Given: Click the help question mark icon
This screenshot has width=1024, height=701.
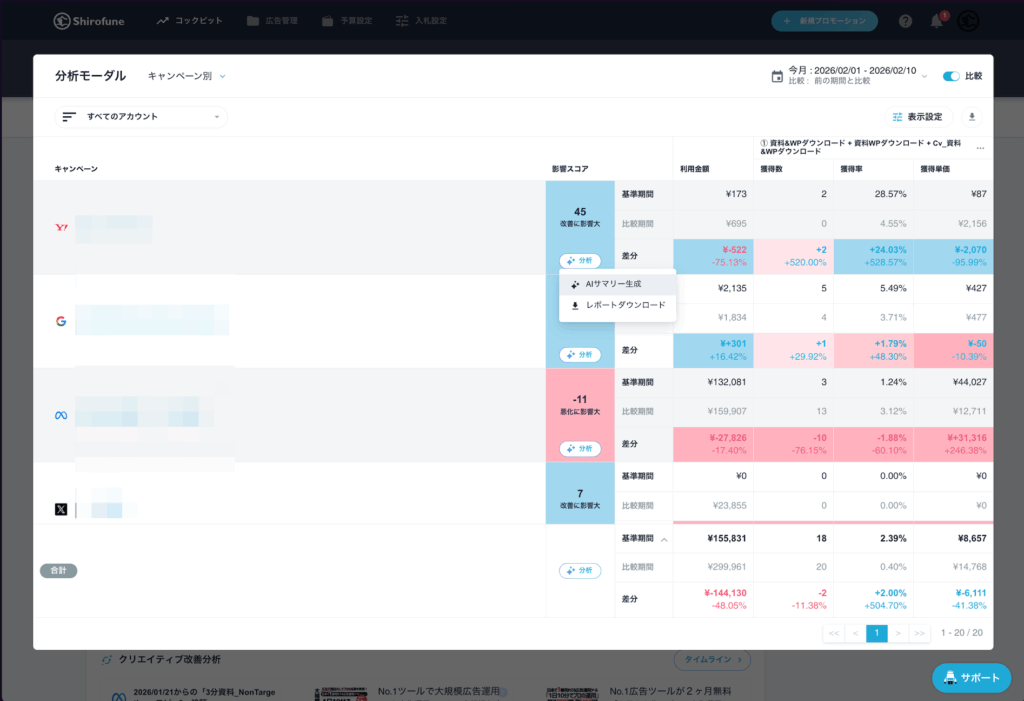Looking at the screenshot, I should [x=905, y=21].
